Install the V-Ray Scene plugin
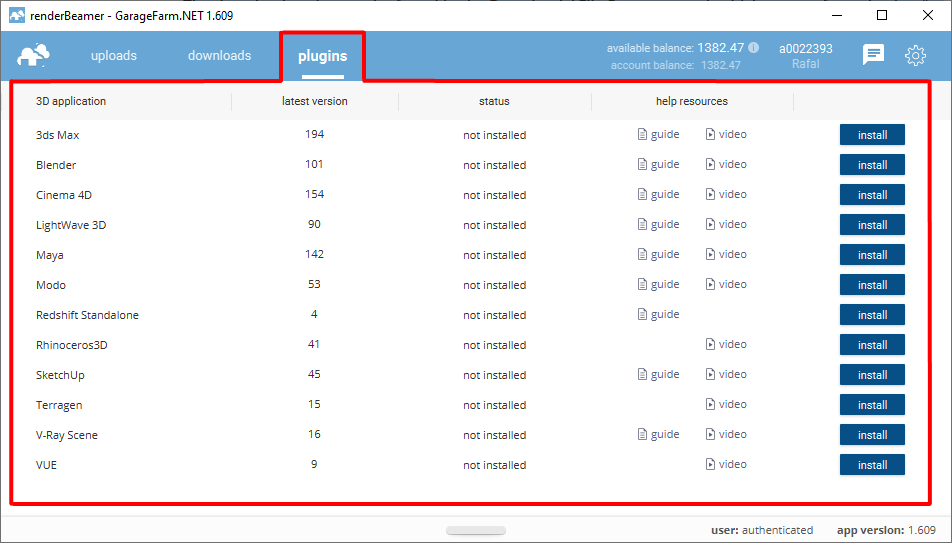 872,435
